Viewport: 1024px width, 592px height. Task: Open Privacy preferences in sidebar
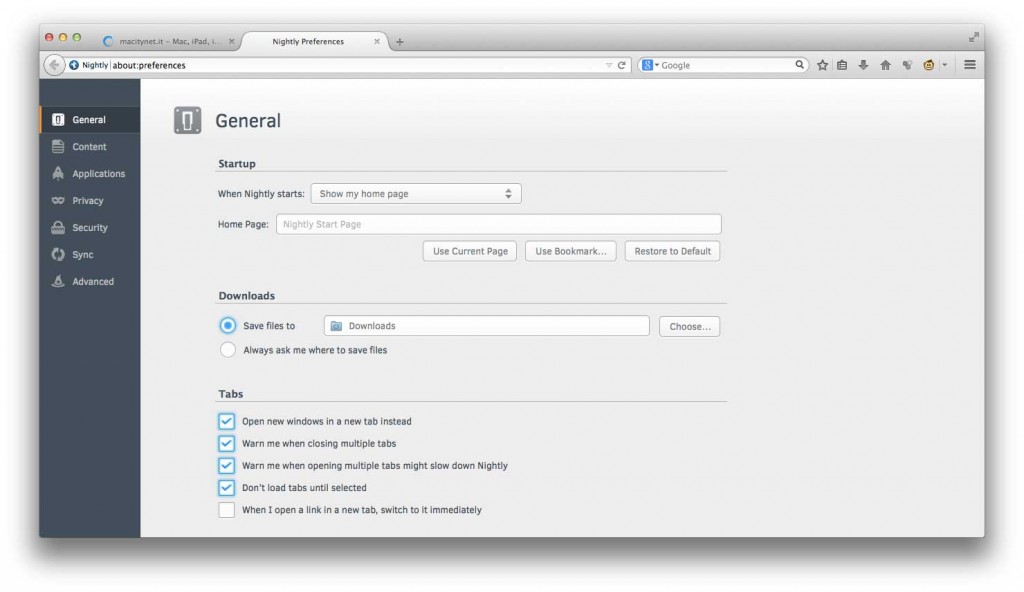89,201
